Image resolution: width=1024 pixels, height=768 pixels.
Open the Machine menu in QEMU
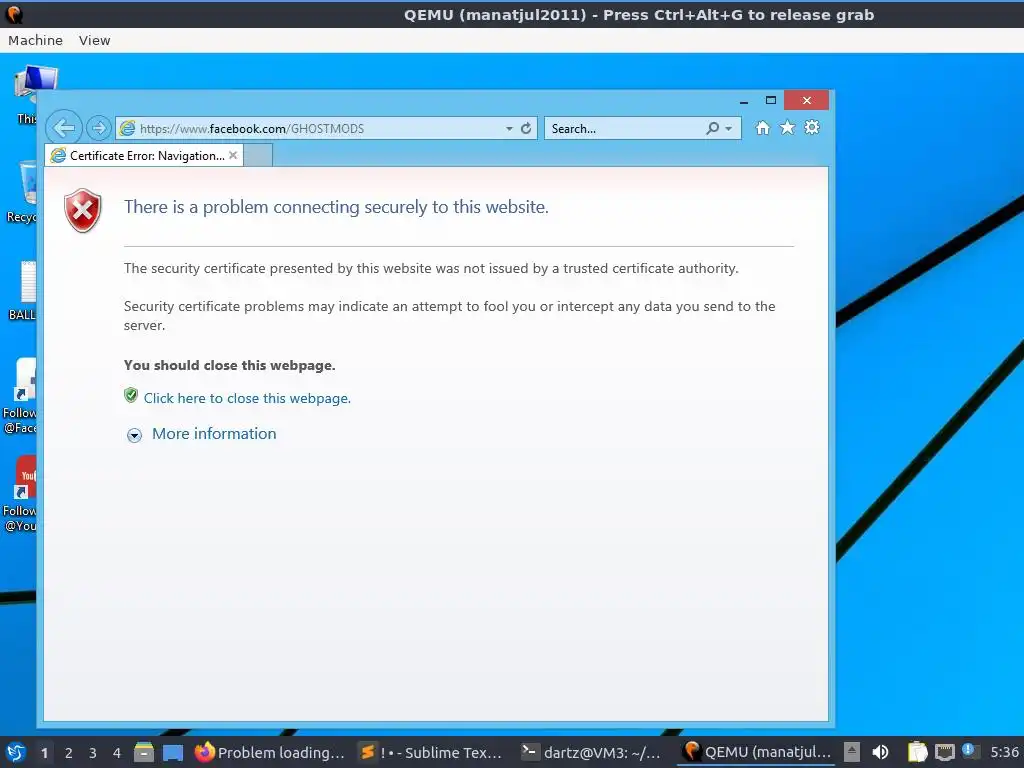point(35,40)
